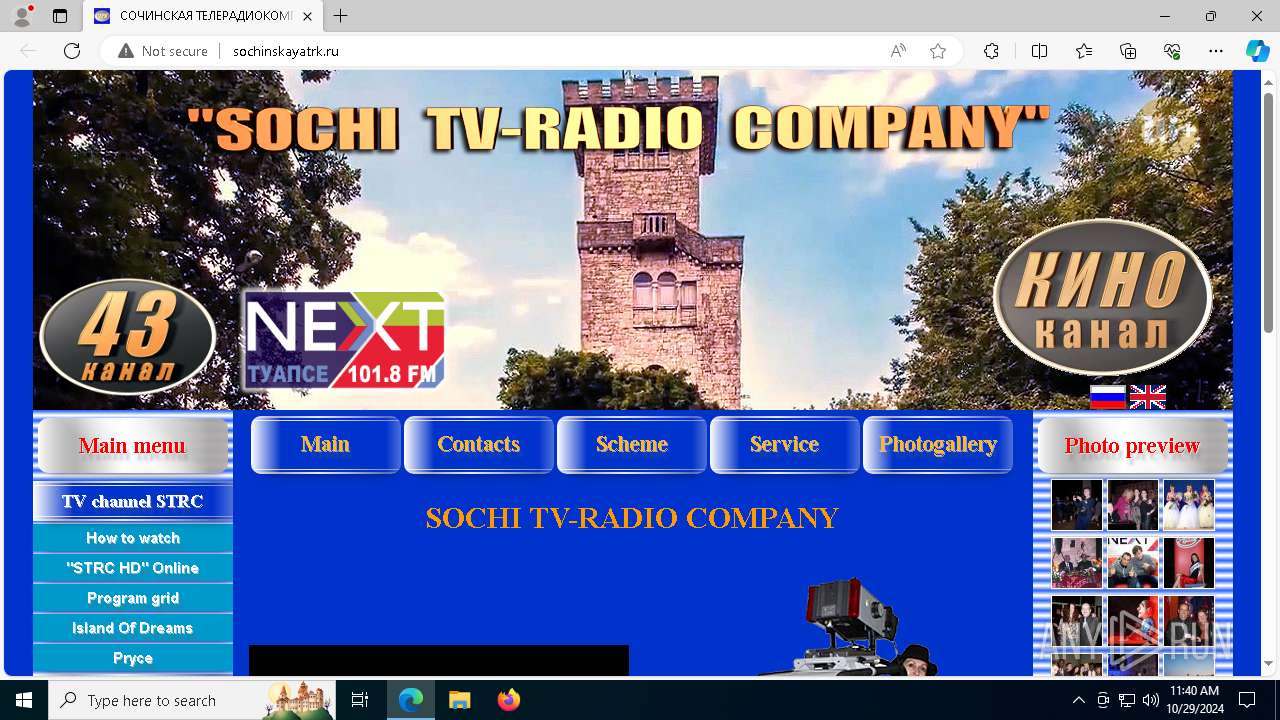The height and width of the screenshot is (720, 1280).
Task: Open browser Extensions icon
Action: pos(991,51)
